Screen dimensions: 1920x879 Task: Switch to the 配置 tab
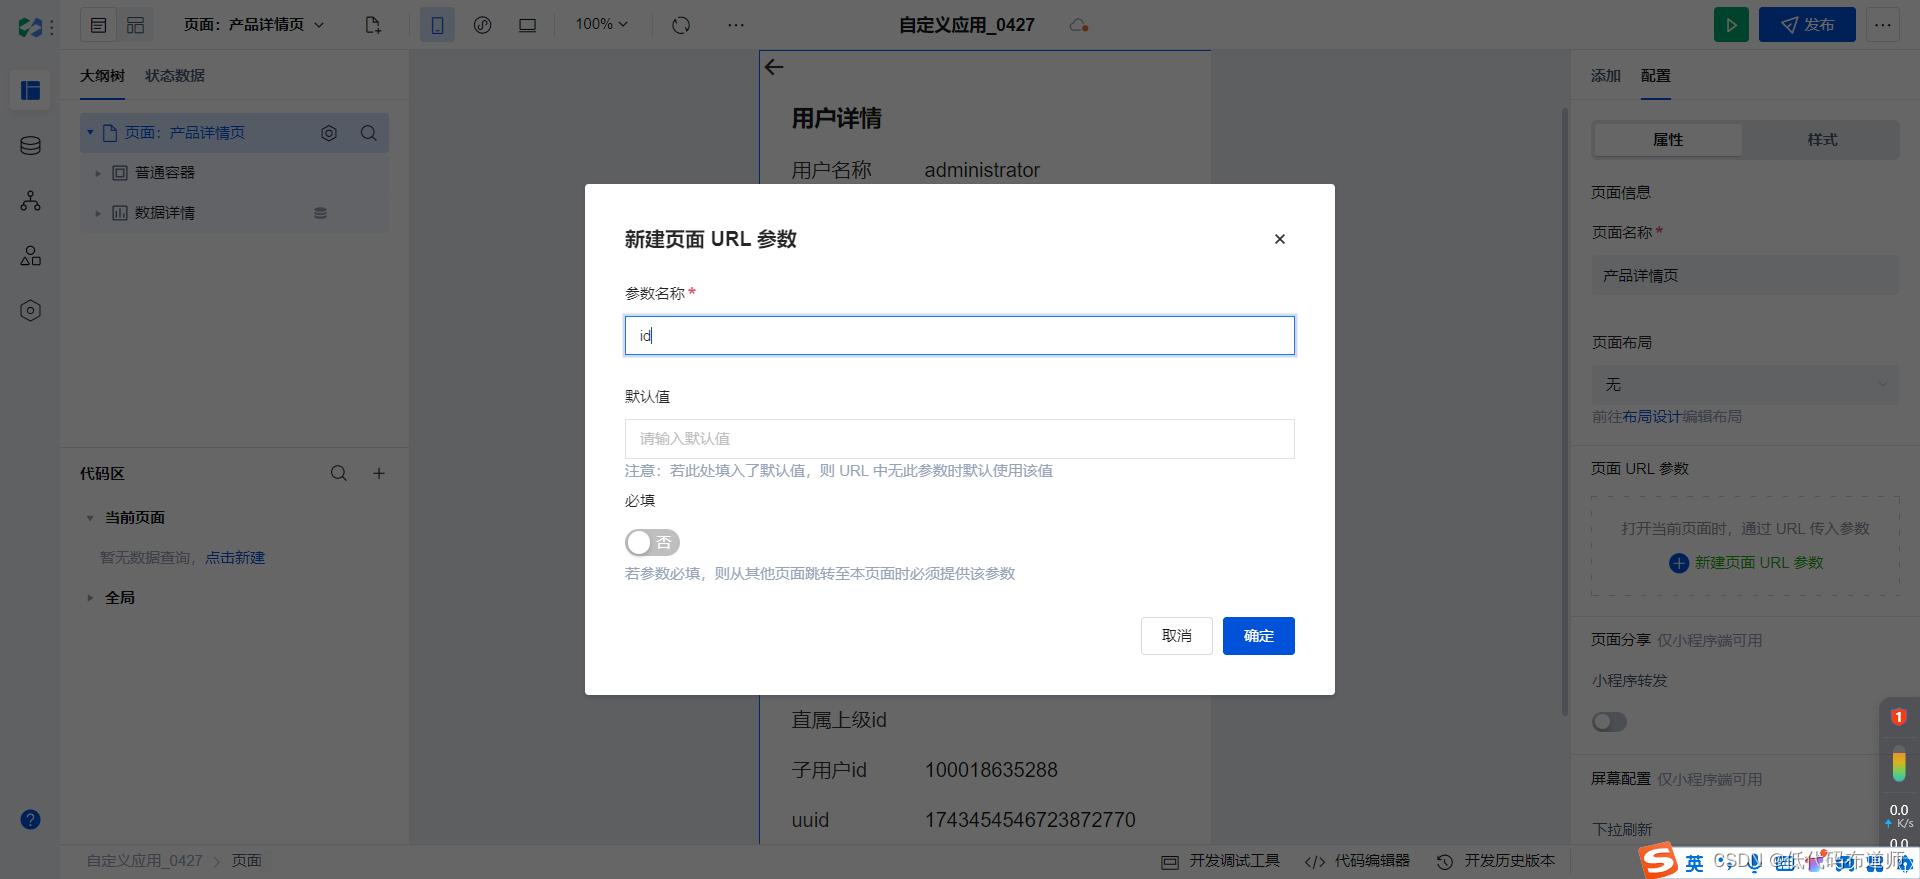[x=1656, y=76]
